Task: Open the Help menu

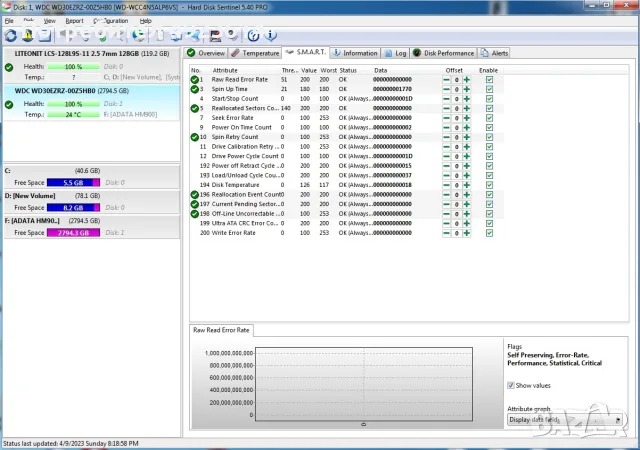Action: coord(145,21)
